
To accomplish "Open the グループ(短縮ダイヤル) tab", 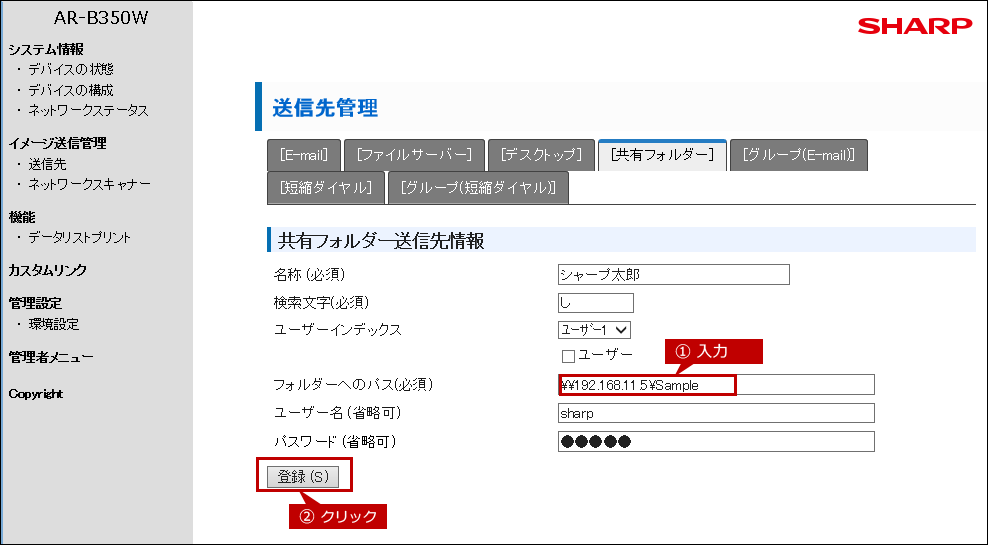I will [x=478, y=187].
